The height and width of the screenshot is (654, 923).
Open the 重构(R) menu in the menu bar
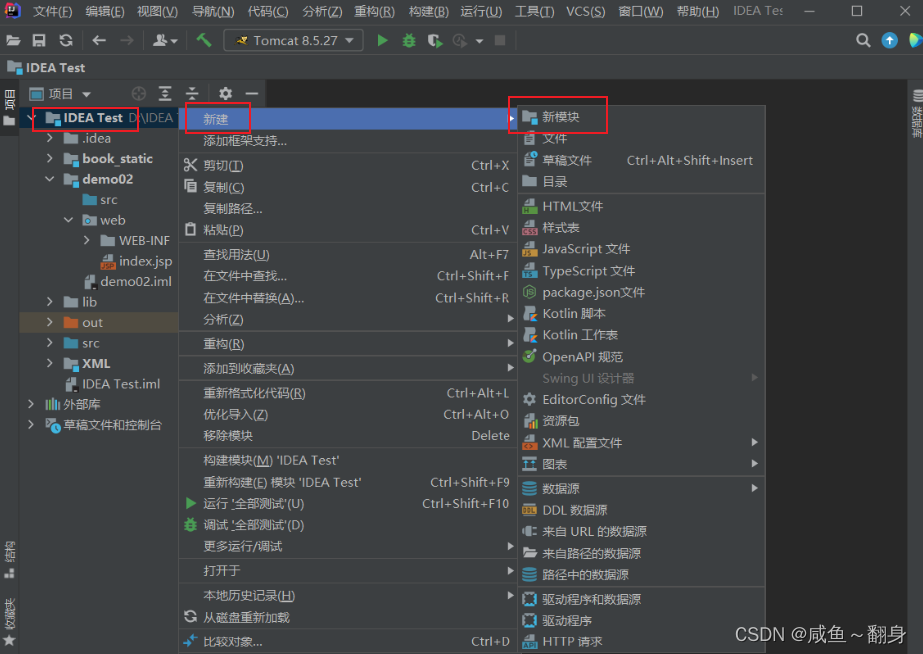[x=374, y=11]
